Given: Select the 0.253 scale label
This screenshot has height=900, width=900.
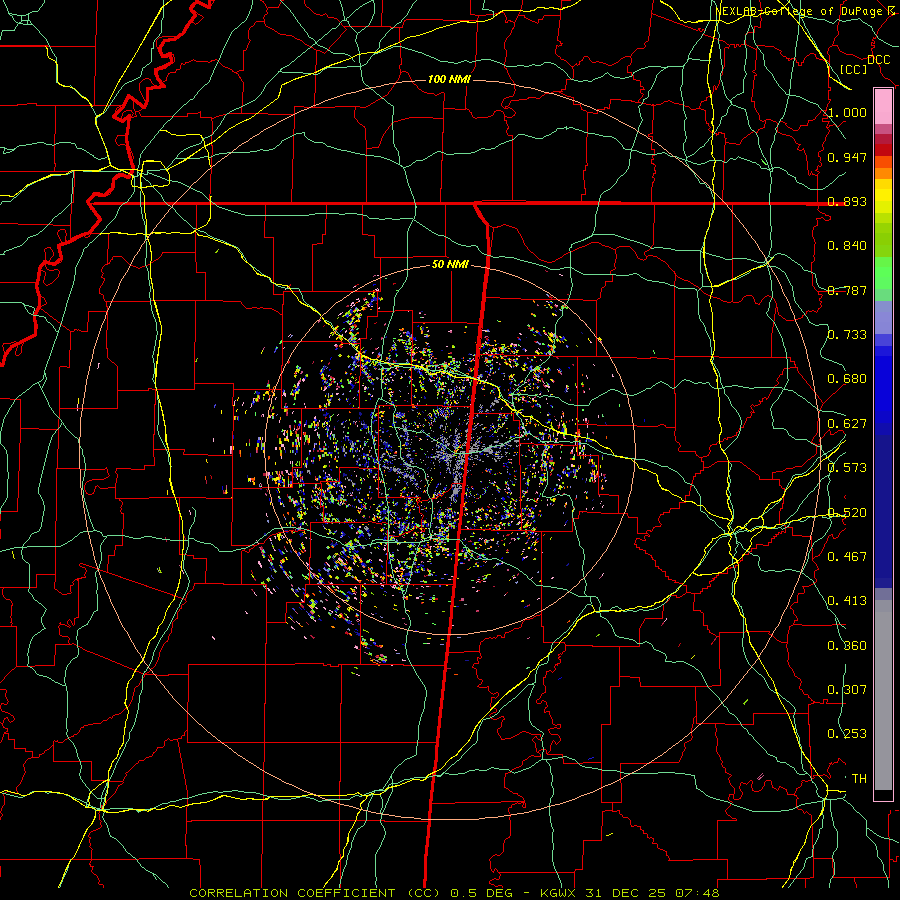Looking at the screenshot, I should [847, 734].
